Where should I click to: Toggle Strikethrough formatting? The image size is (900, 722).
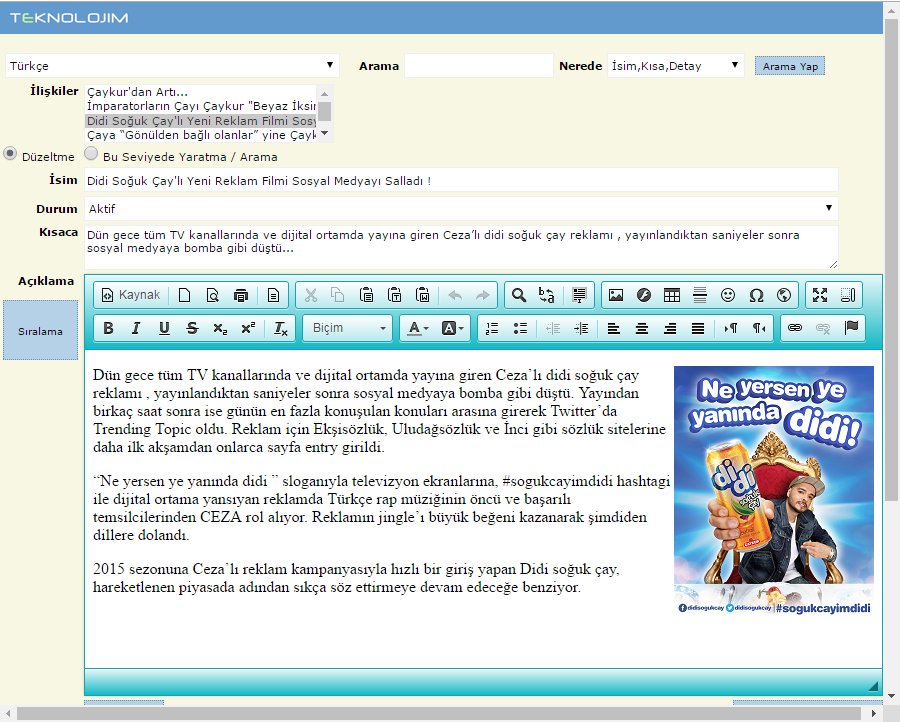pos(192,328)
